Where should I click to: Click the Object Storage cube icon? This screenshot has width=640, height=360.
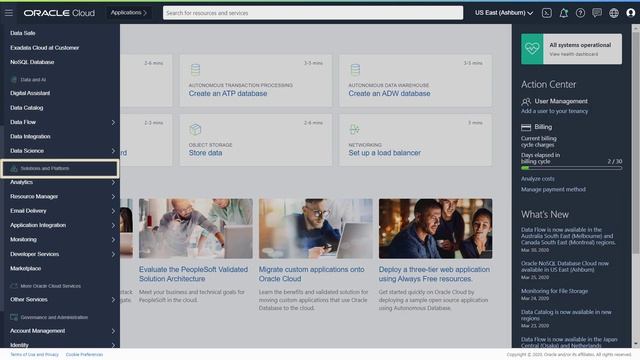click(x=195, y=129)
